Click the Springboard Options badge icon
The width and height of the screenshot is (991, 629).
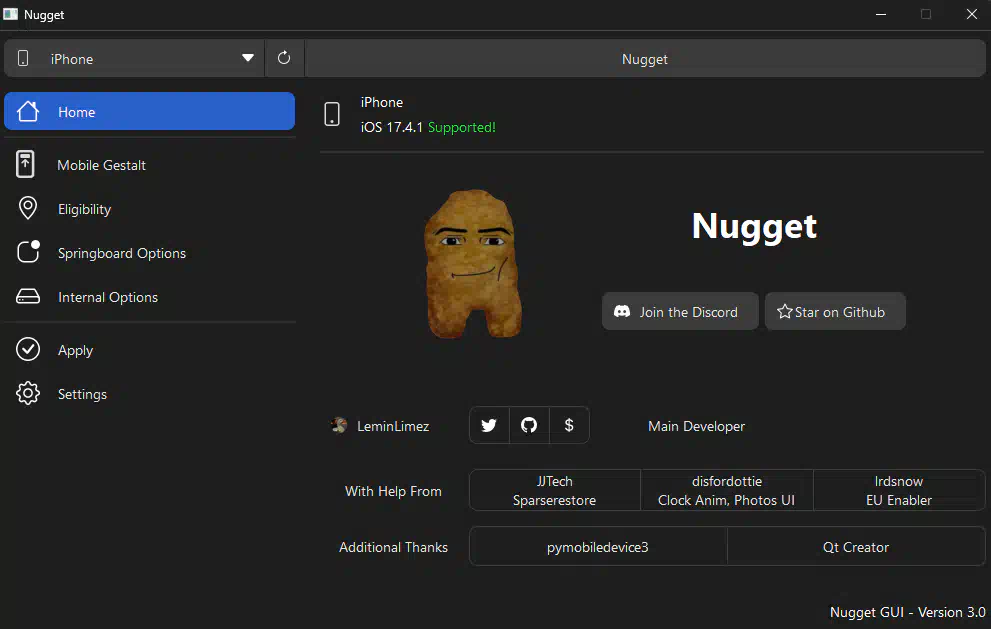(x=28, y=252)
